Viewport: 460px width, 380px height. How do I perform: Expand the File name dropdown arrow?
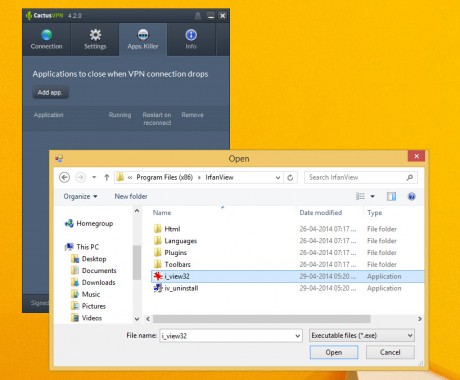coord(298,336)
